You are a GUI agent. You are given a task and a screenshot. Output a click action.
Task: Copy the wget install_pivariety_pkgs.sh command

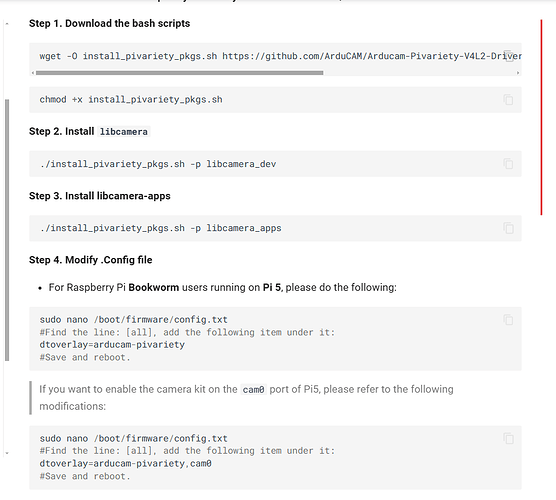pos(508,56)
